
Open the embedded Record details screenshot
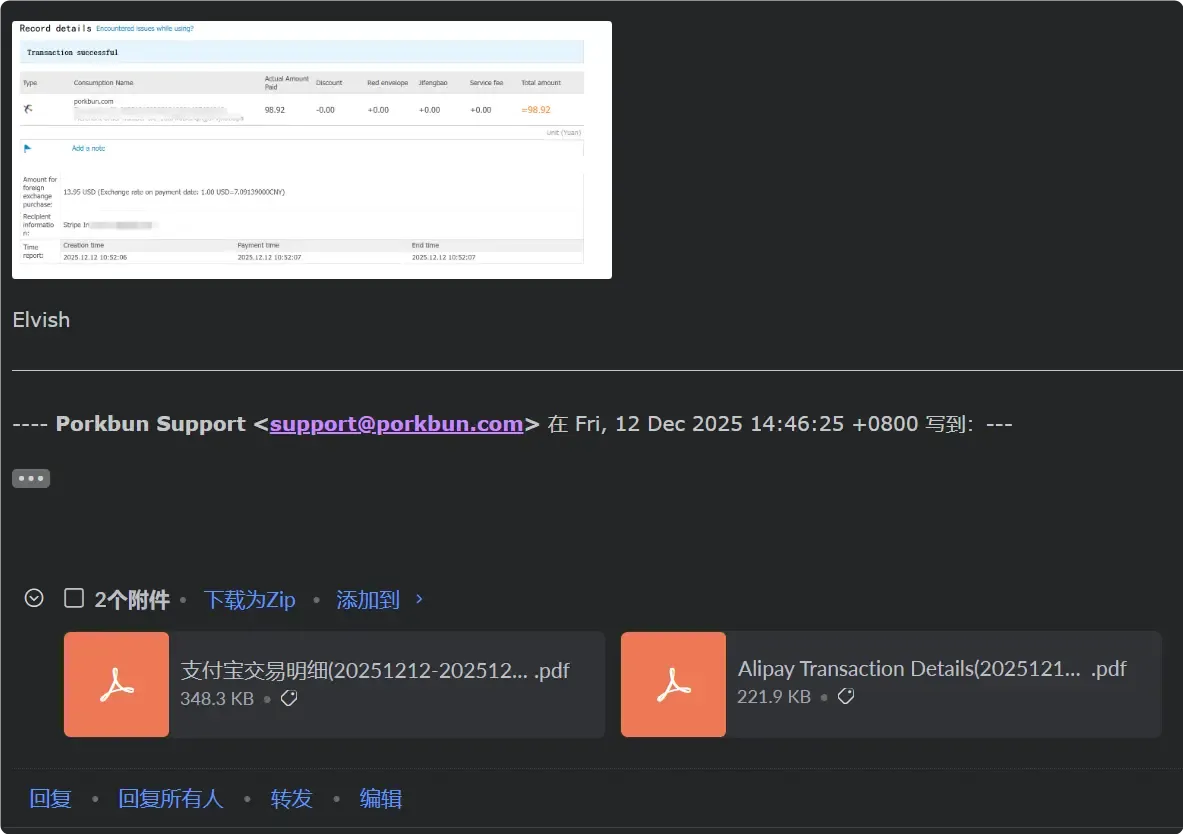(311, 150)
